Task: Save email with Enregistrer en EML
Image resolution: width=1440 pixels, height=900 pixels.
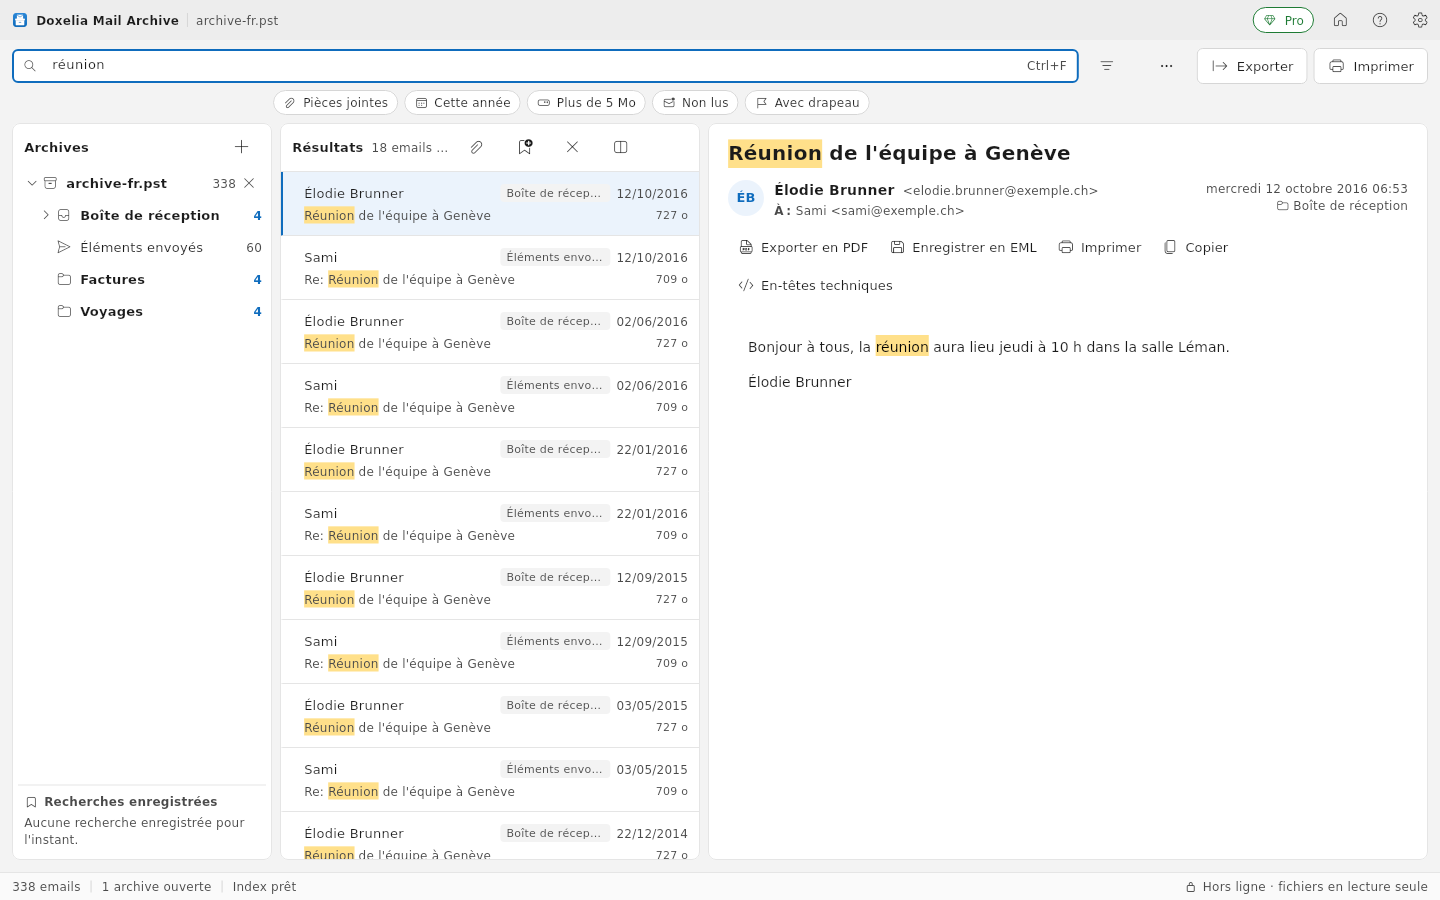Action: [964, 247]
